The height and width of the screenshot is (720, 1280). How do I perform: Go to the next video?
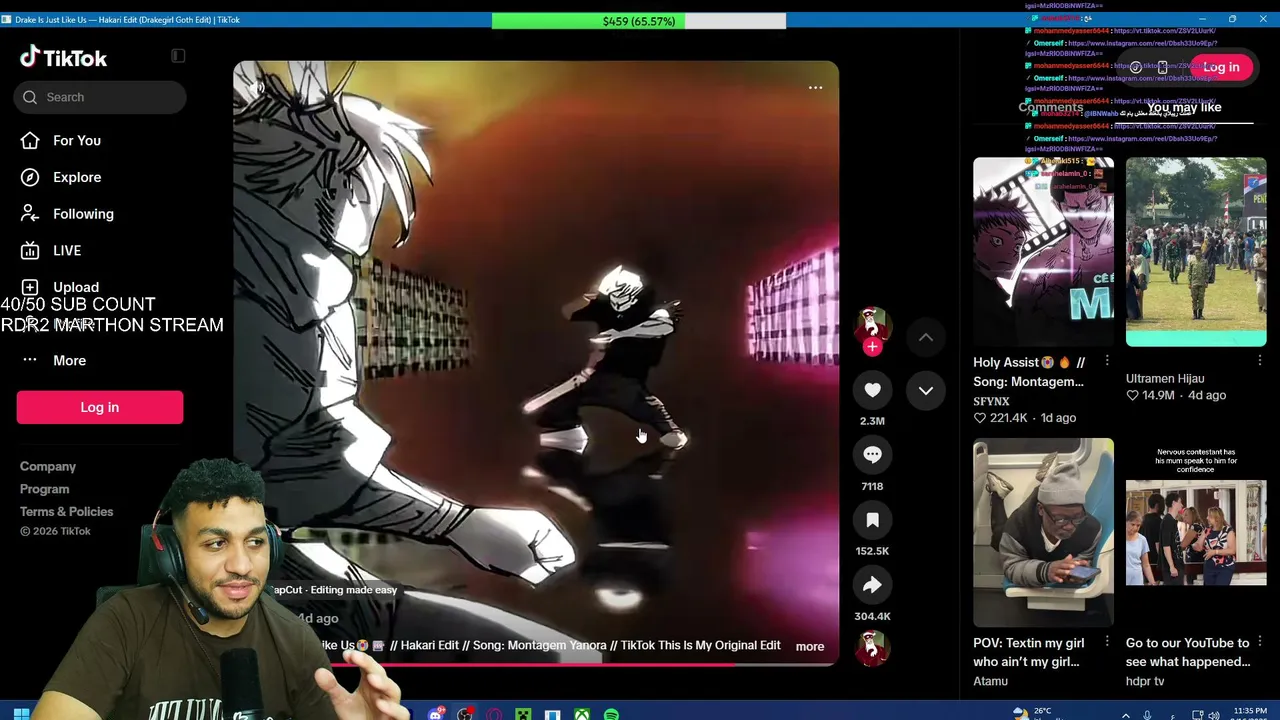926,390
